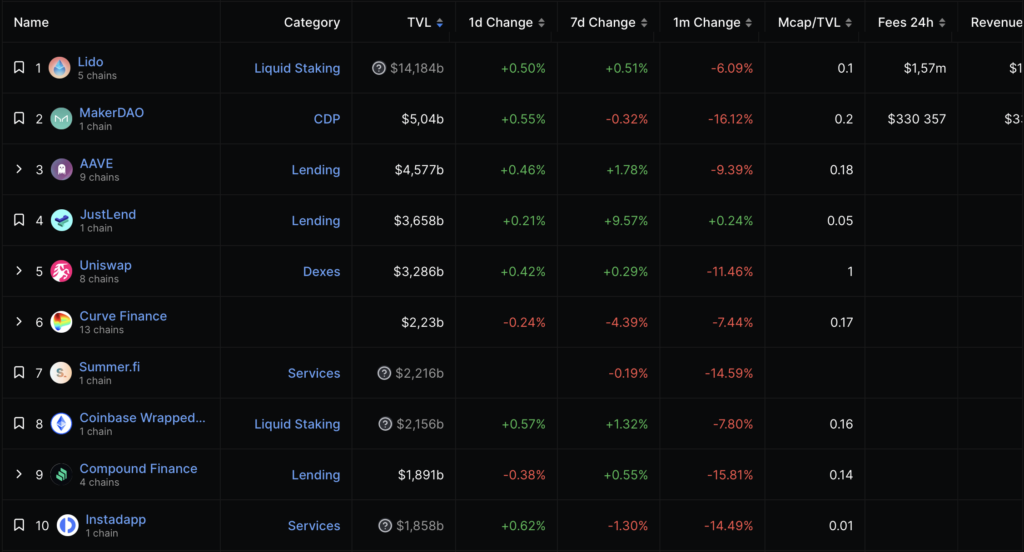Click the MakerDAO logo icon

coord(62,119)
